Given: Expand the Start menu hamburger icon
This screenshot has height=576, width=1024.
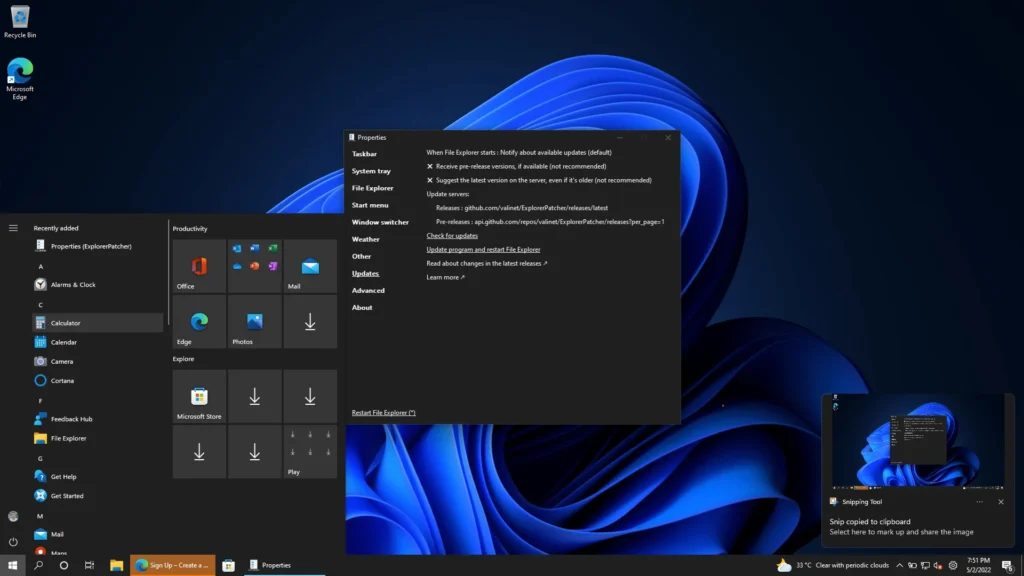Looking at the screenshot, I should [13, 228].
